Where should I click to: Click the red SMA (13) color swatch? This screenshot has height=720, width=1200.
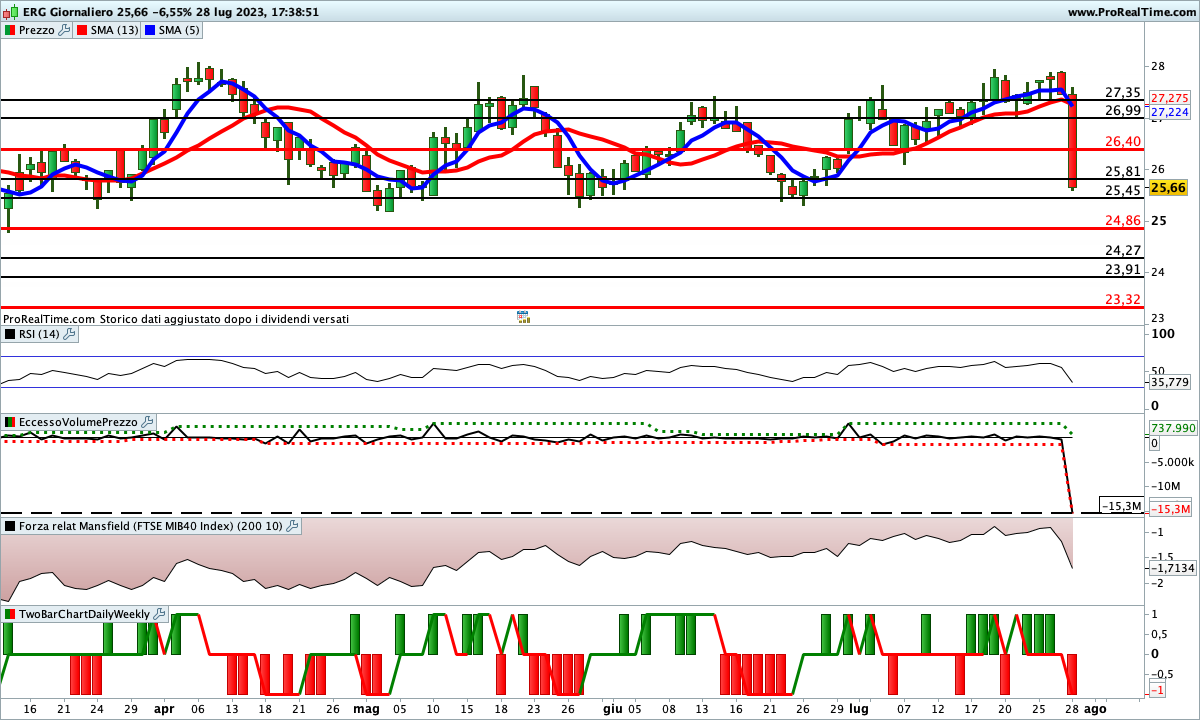coord(81,30)
